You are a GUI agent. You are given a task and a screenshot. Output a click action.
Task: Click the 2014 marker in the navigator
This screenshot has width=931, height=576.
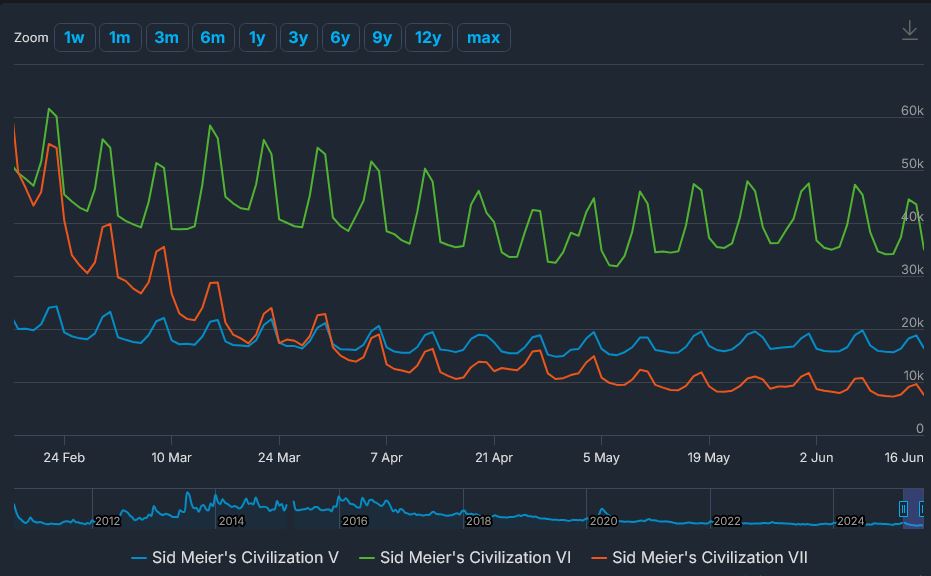231,521
